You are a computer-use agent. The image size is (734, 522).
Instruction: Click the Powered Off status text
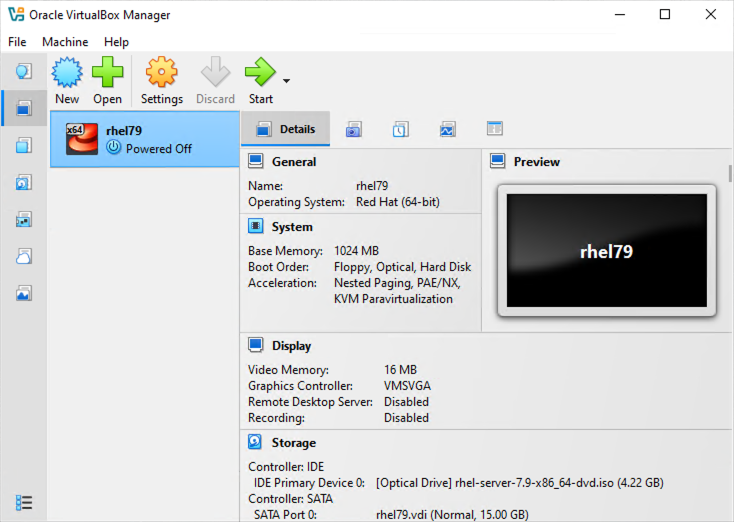159,149
